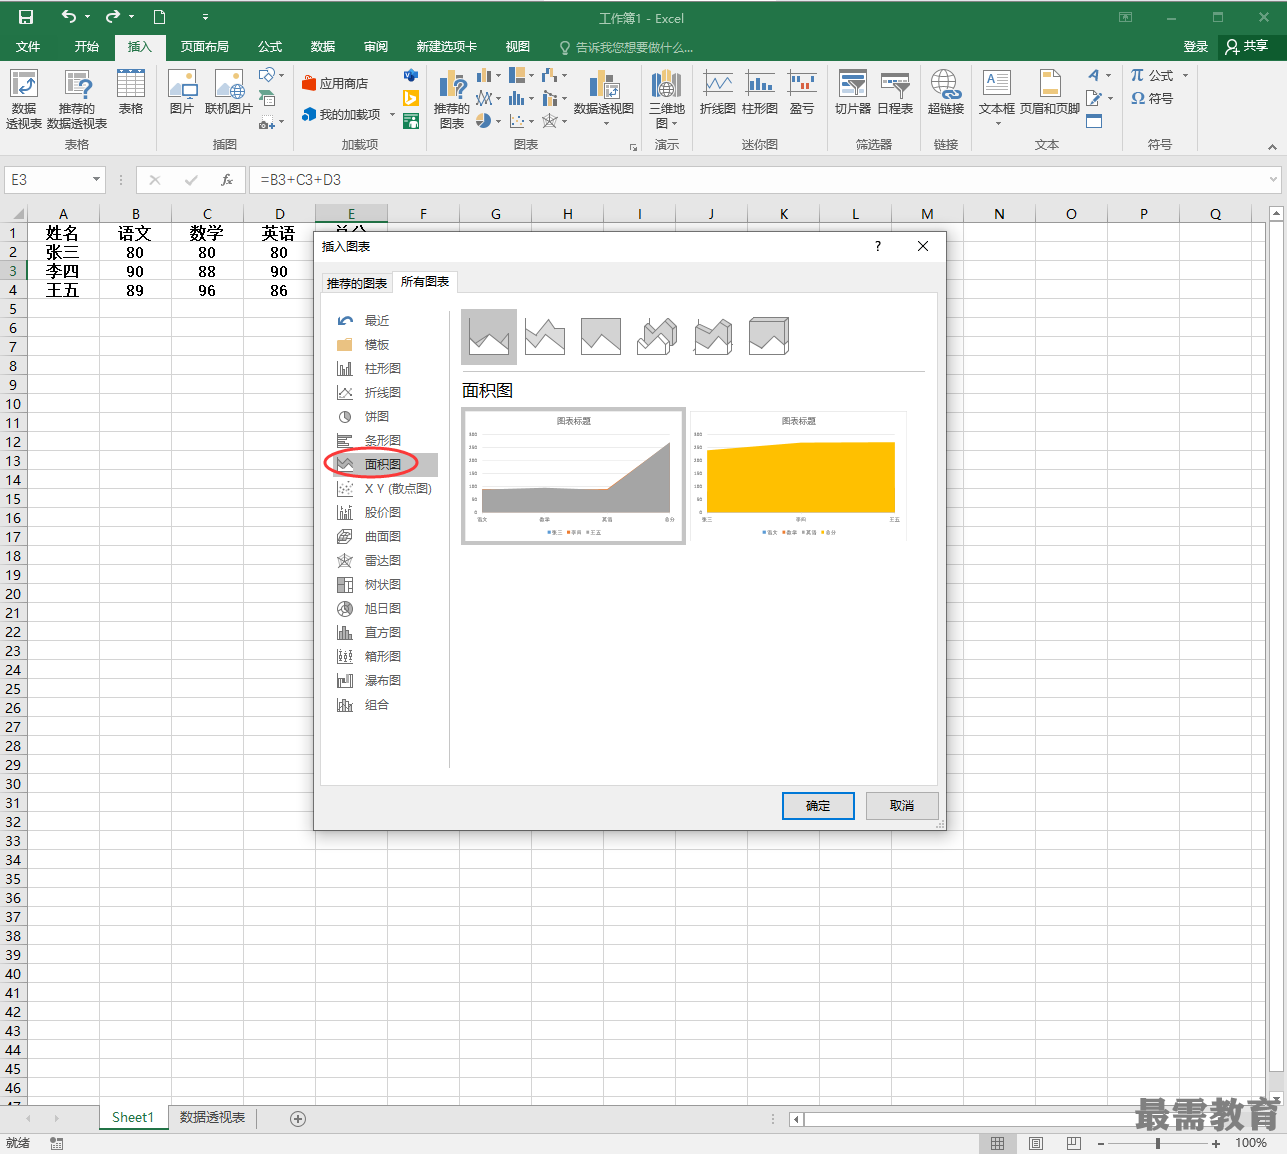Open My Add-ins (我的加载项) dropdown
The width and height of the screenshot is (1287, 1154).
pos(392,115)
